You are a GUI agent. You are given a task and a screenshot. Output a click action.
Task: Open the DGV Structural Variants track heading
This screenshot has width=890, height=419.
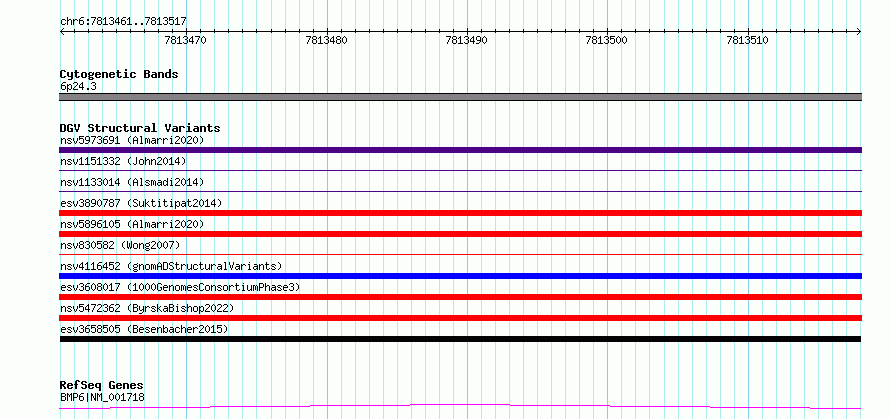(140, 128)
